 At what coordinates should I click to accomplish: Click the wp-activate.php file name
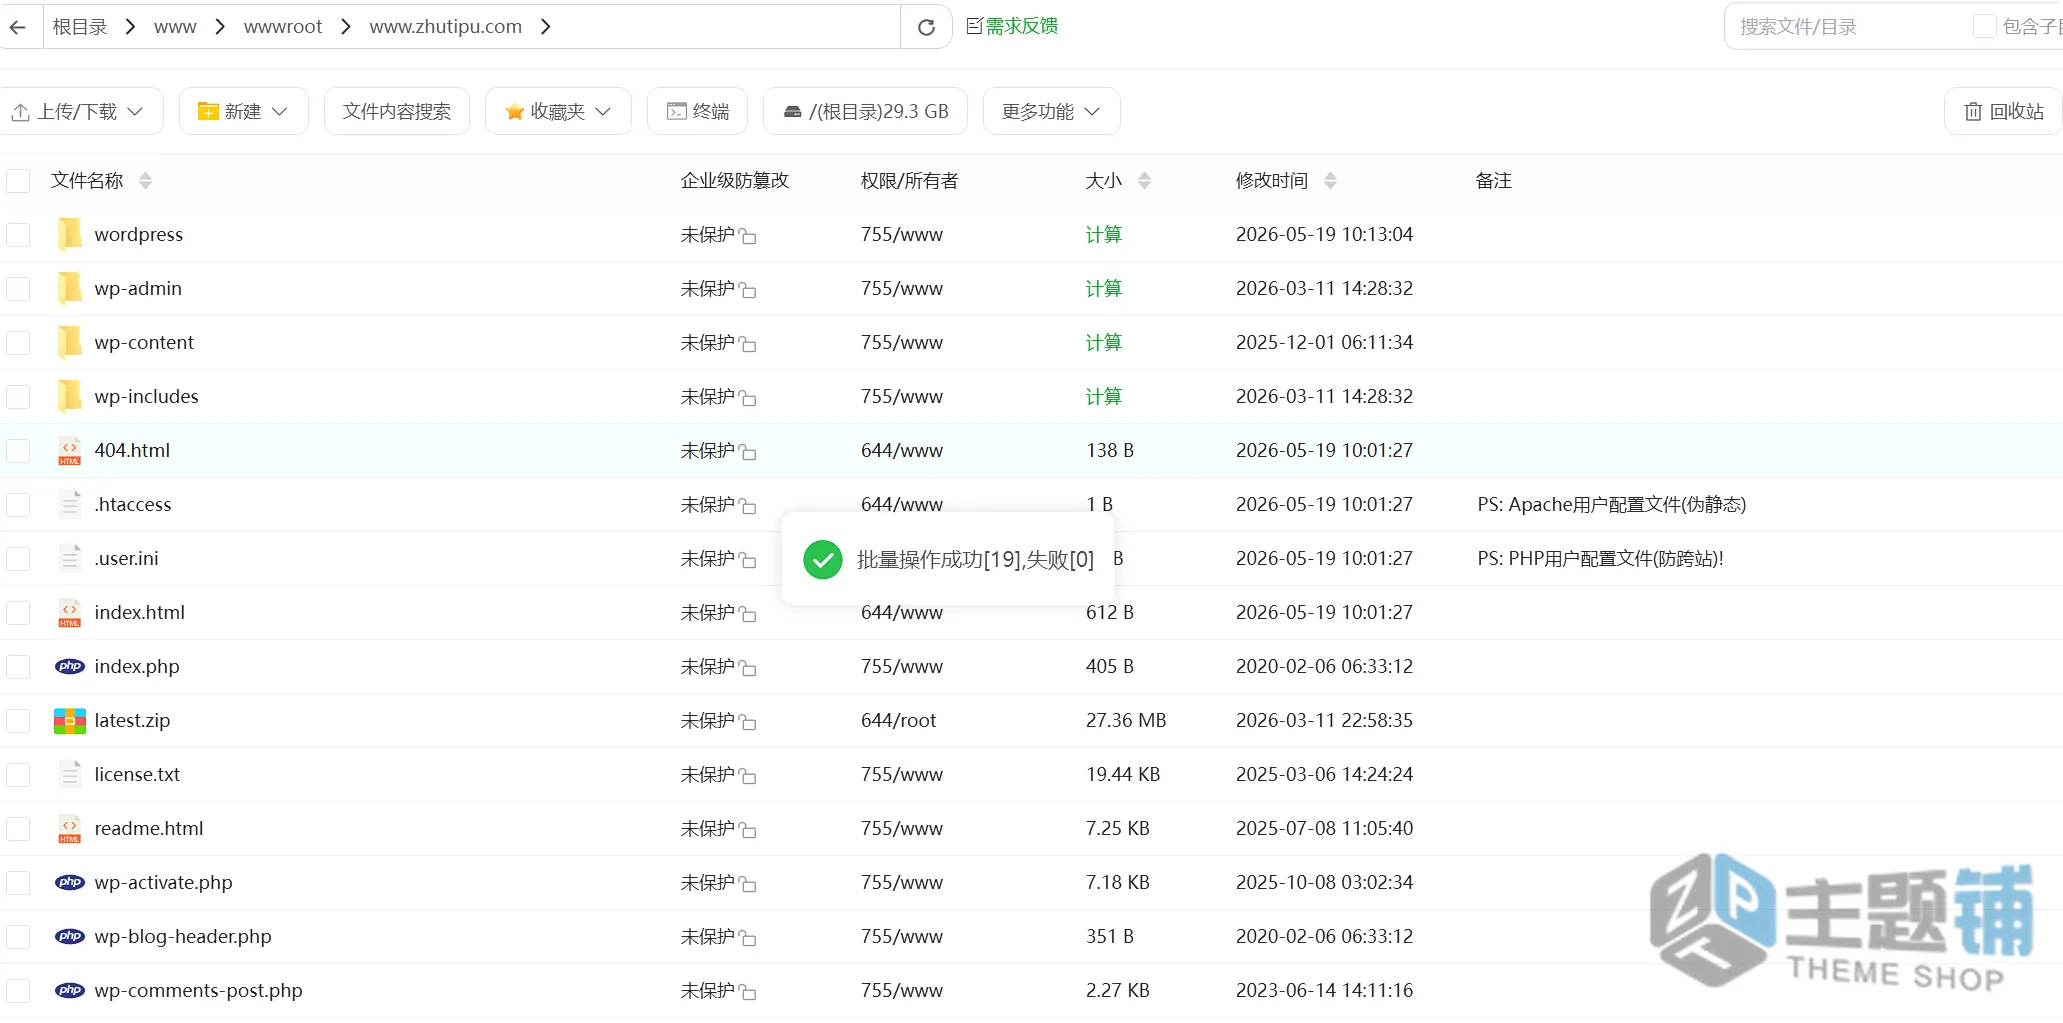pyautogui.click(x=164, y=882)
